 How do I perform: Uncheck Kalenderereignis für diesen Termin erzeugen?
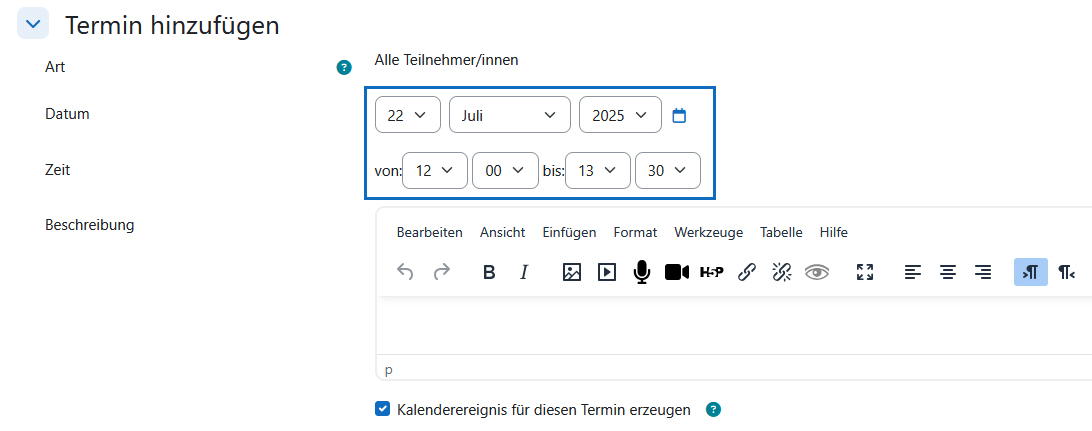click(382, 409)
